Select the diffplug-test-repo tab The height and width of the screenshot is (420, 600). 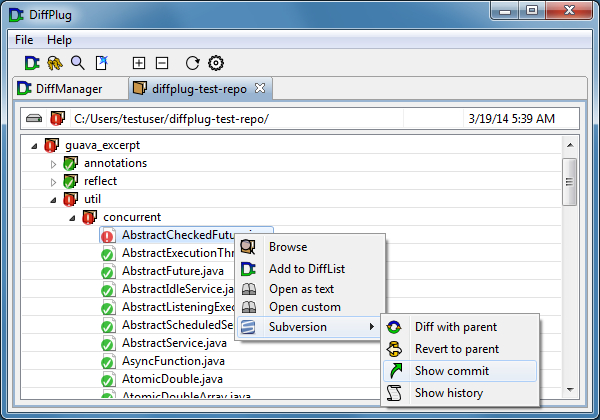point(199,89)
